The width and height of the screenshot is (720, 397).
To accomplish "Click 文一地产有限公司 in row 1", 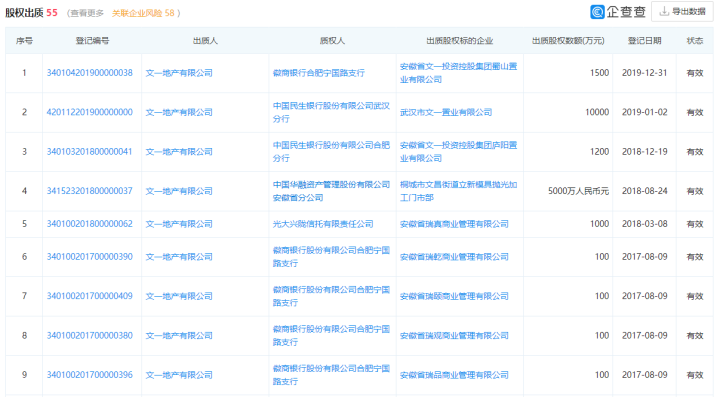I will 179,73.
